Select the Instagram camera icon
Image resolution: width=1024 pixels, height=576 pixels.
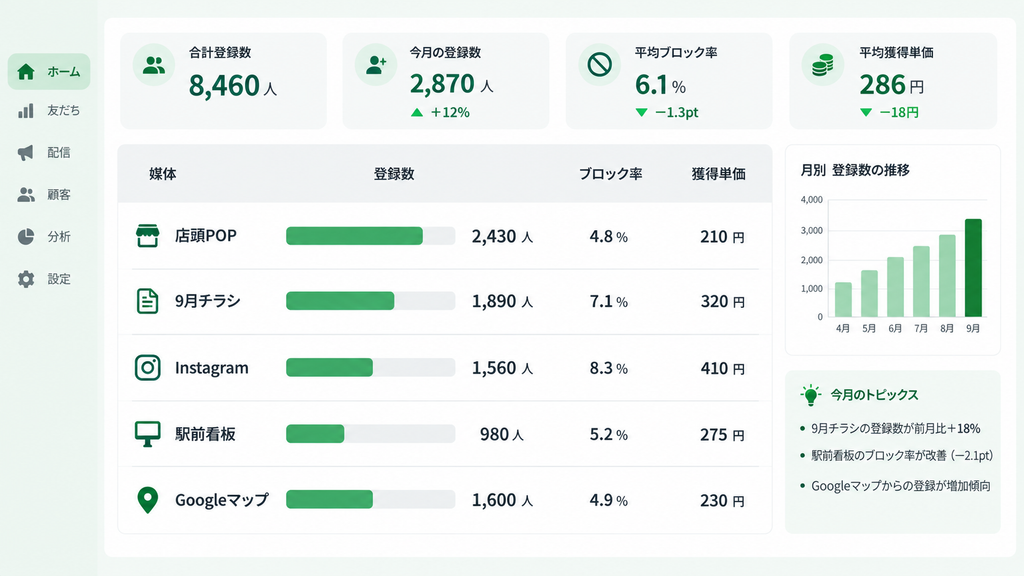point(148,368)
